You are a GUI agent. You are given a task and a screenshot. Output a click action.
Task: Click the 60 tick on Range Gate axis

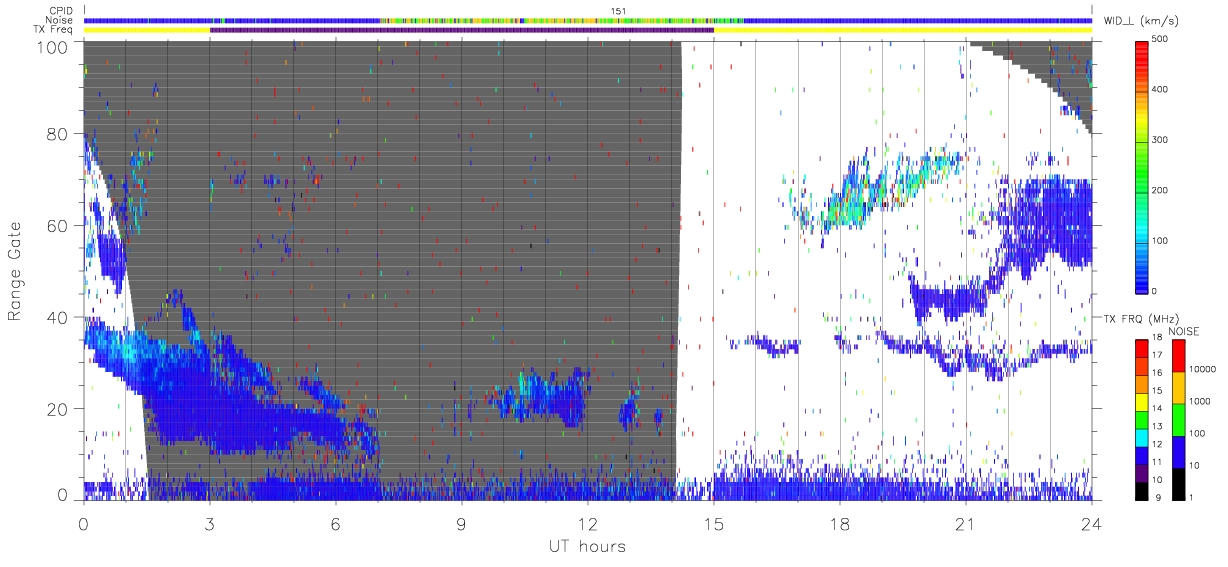pos(58,225)
